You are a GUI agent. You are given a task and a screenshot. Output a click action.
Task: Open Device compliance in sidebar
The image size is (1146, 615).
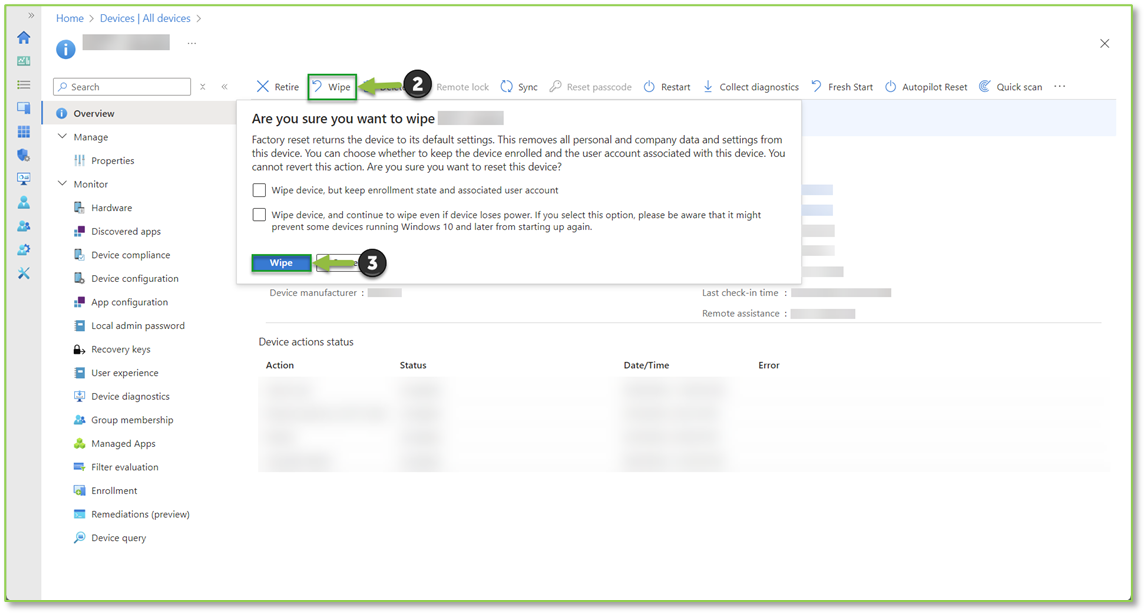(130, 255)
